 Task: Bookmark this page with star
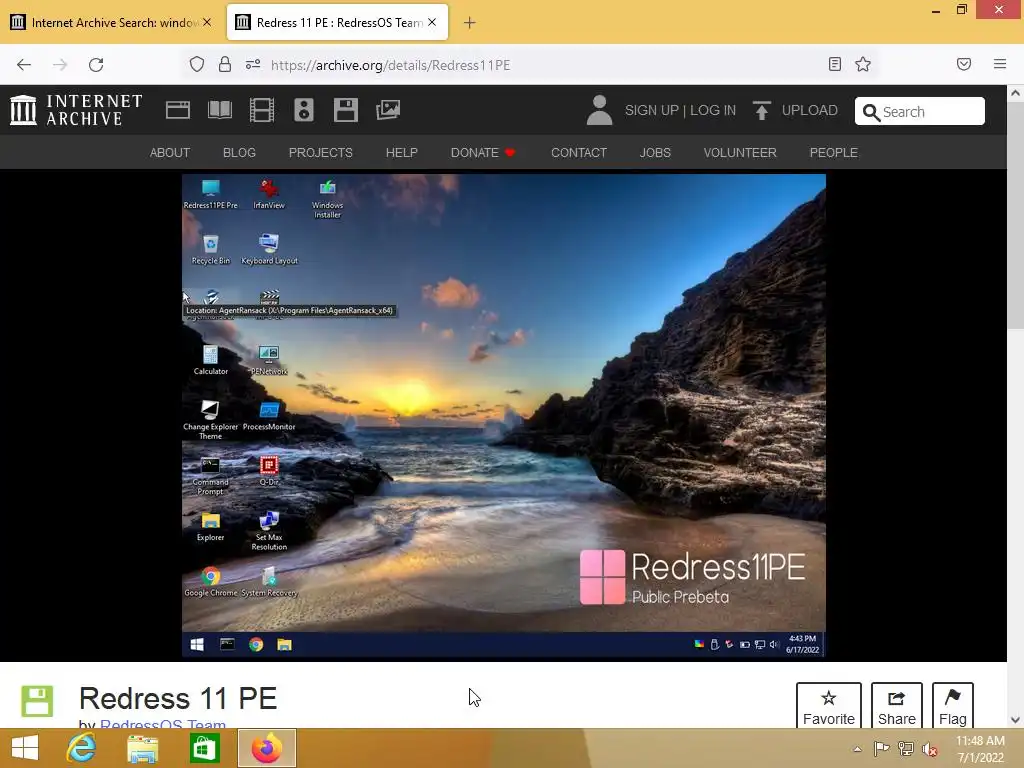click(x=863, y=64)
